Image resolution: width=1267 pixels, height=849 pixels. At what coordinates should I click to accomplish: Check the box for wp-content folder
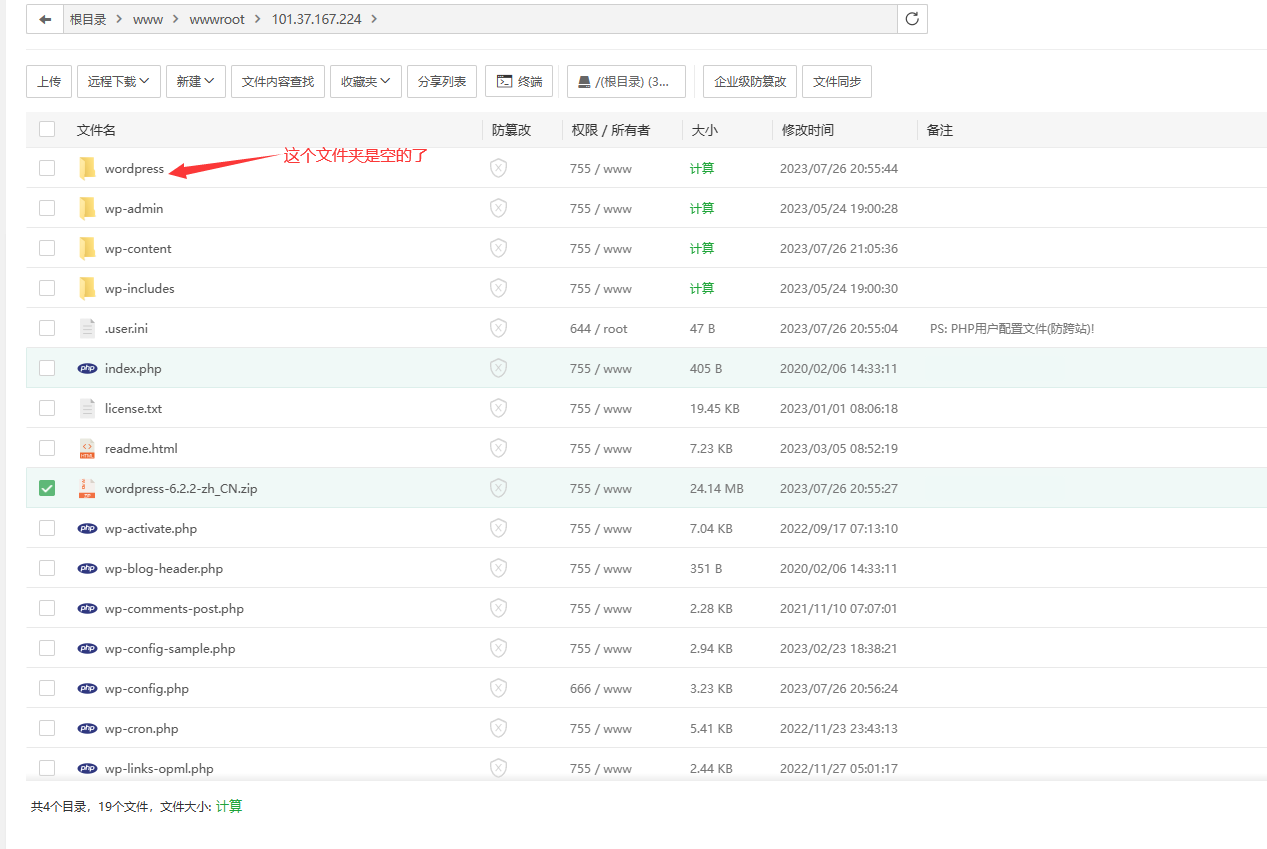coord(47,248)
